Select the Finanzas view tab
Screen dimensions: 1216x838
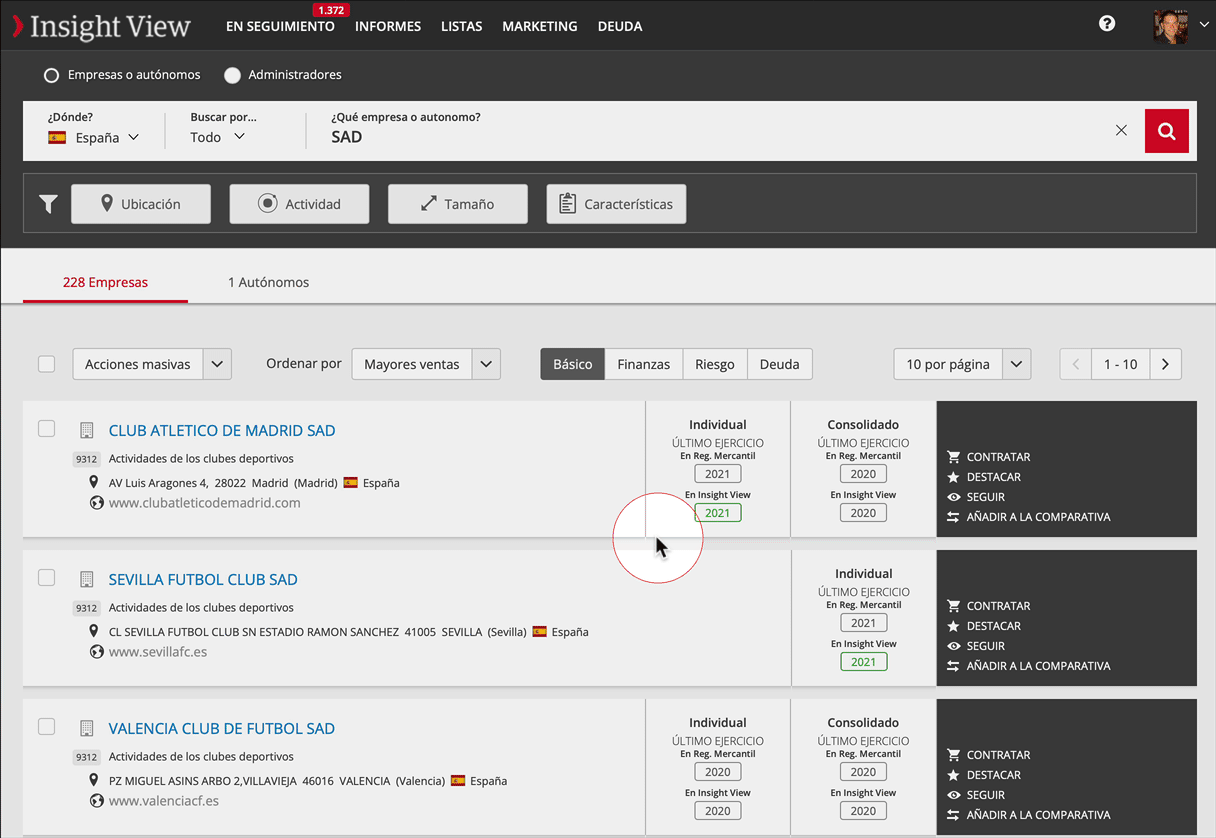[644, 364]
